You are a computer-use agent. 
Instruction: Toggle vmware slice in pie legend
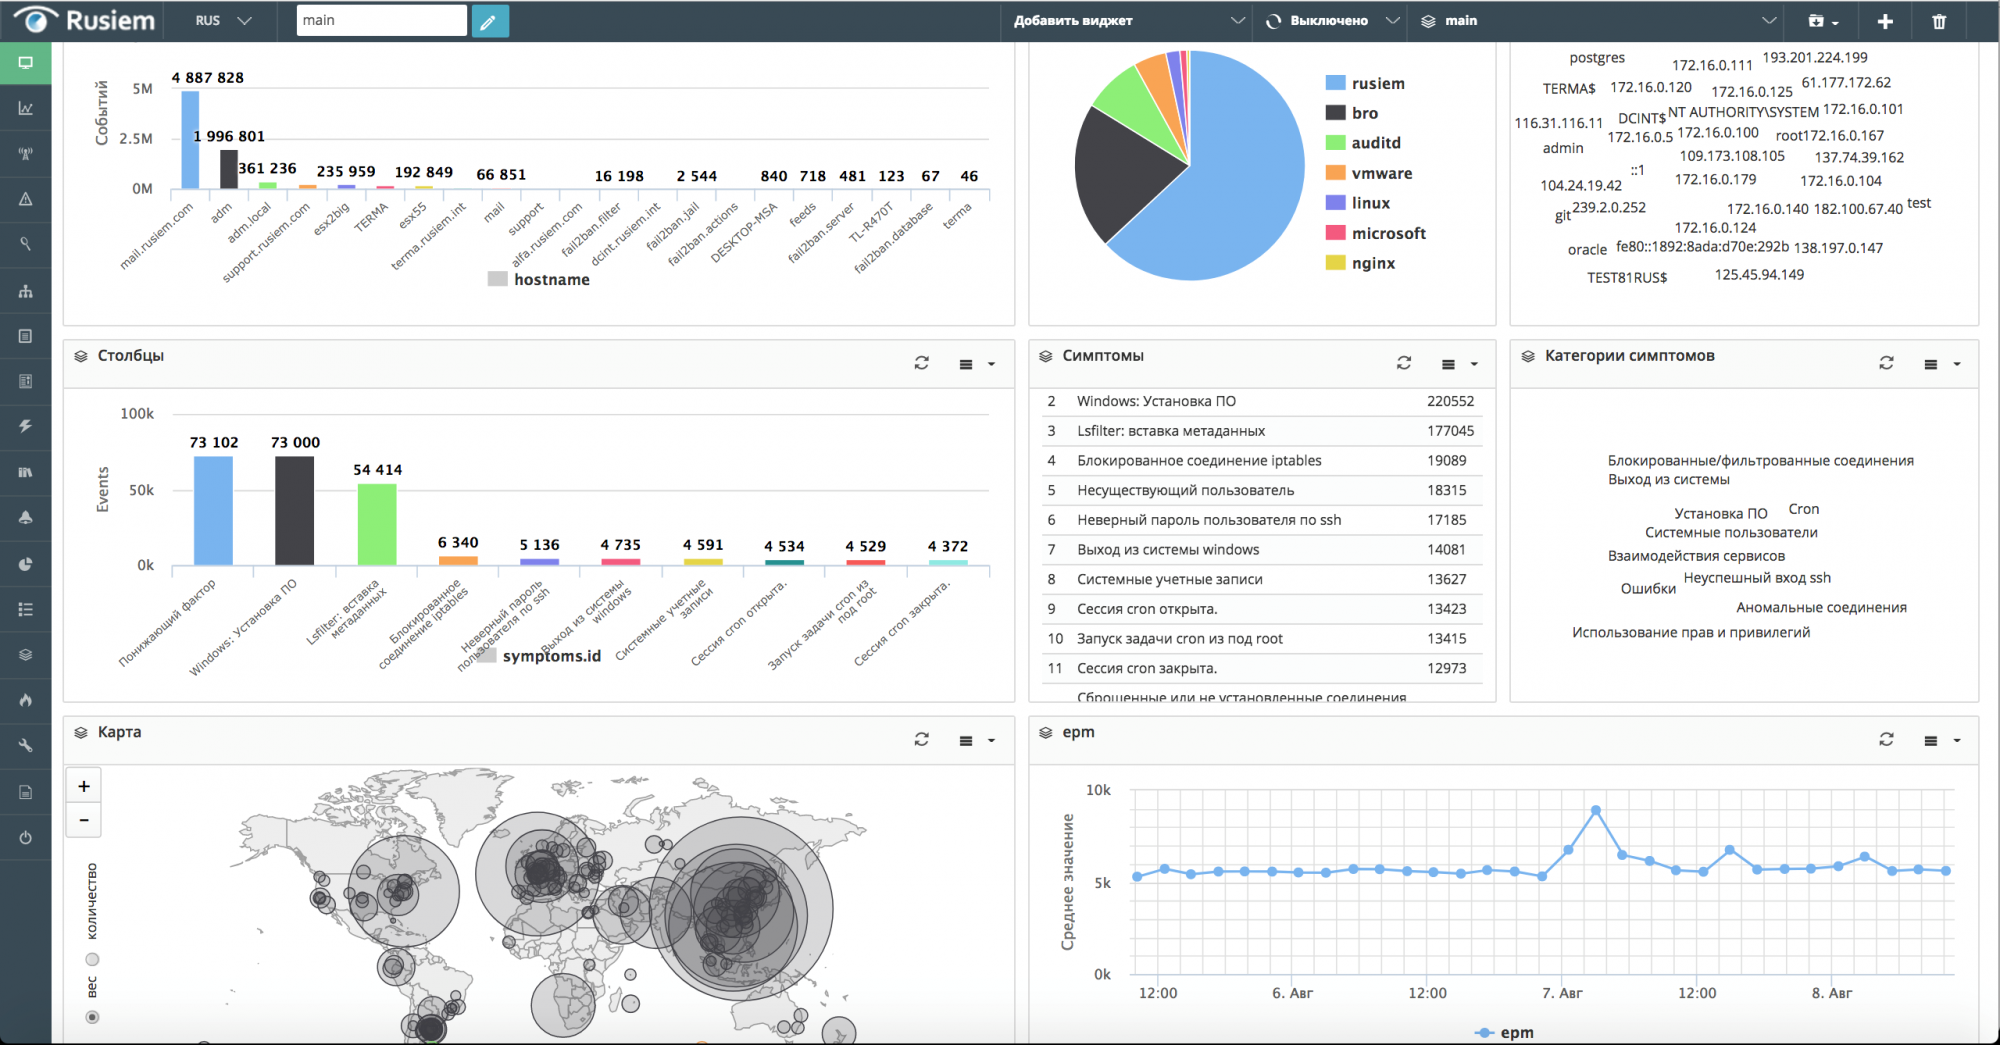click(1370, 174)
